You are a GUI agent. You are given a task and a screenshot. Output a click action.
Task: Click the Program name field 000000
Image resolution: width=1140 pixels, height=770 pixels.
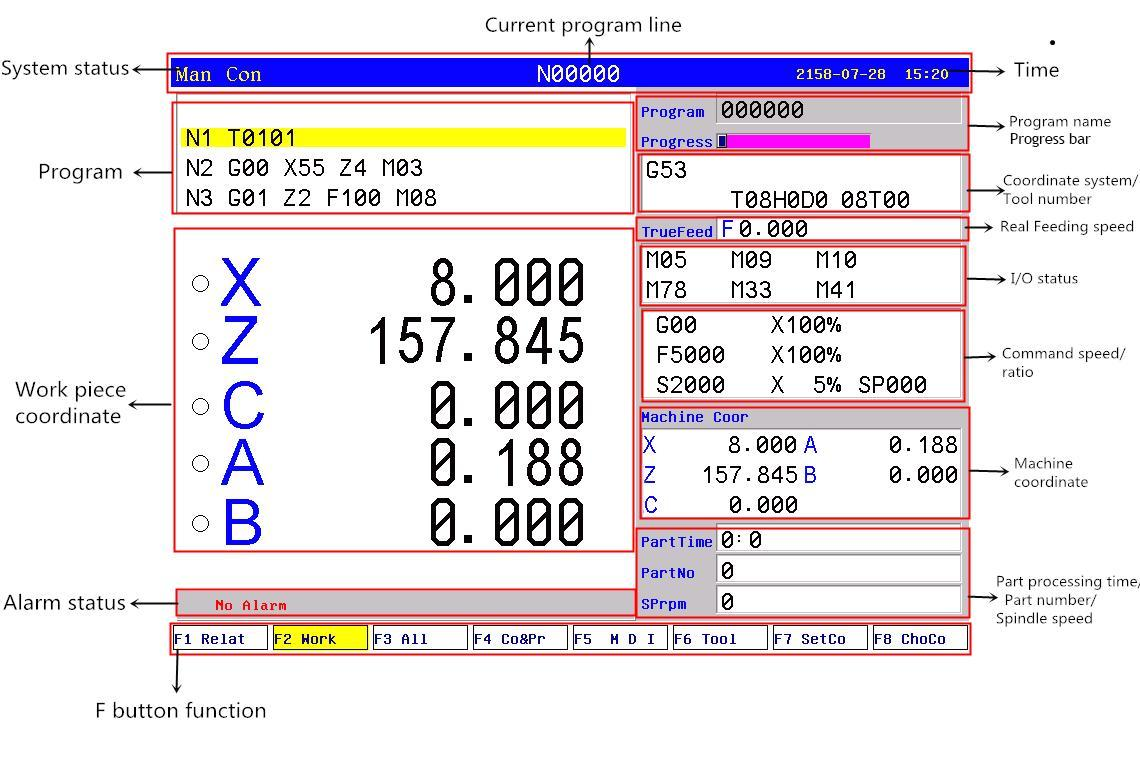(839, 110)
